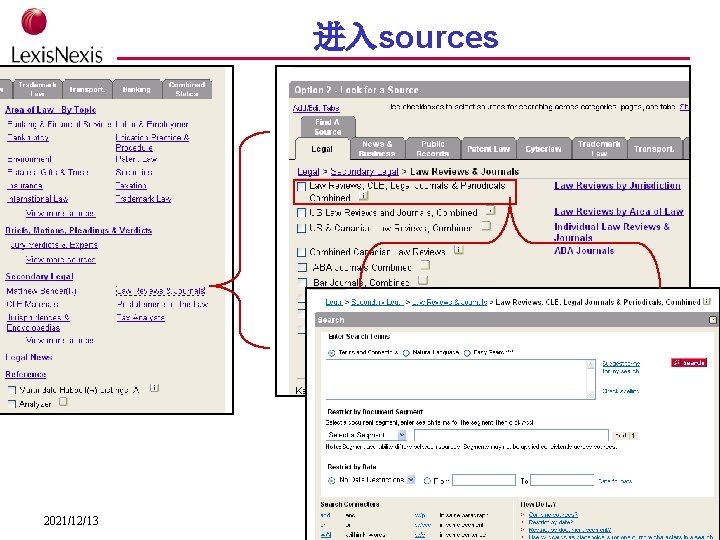The height and width of the screenshot is (540, 720).
Task: Click the From date field
Action: 484,480
